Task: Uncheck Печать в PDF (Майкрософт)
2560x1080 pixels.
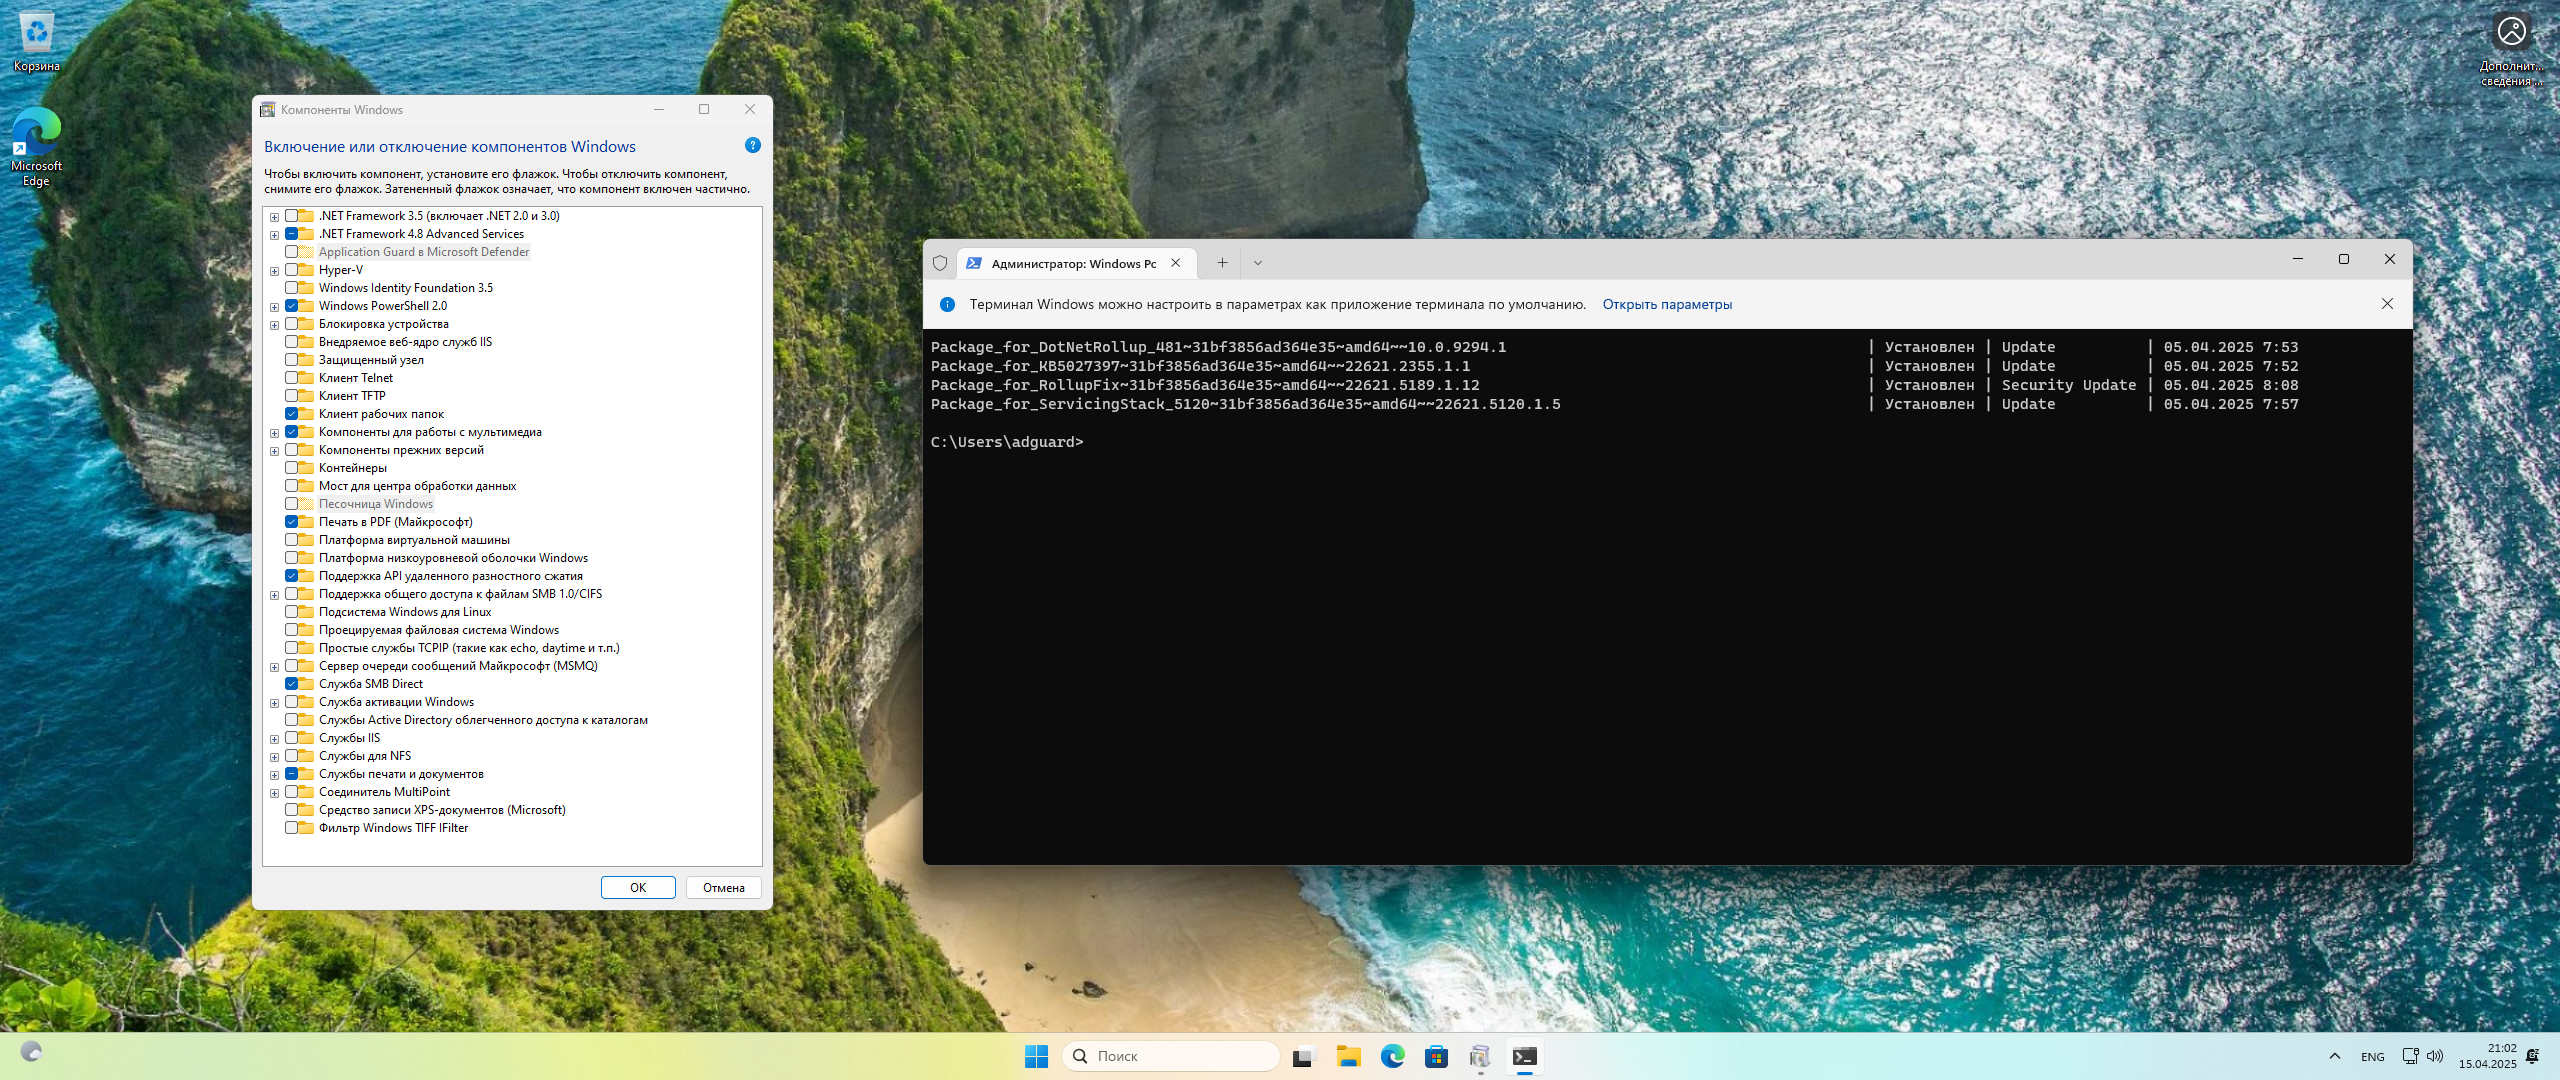Action: (293, 522)
